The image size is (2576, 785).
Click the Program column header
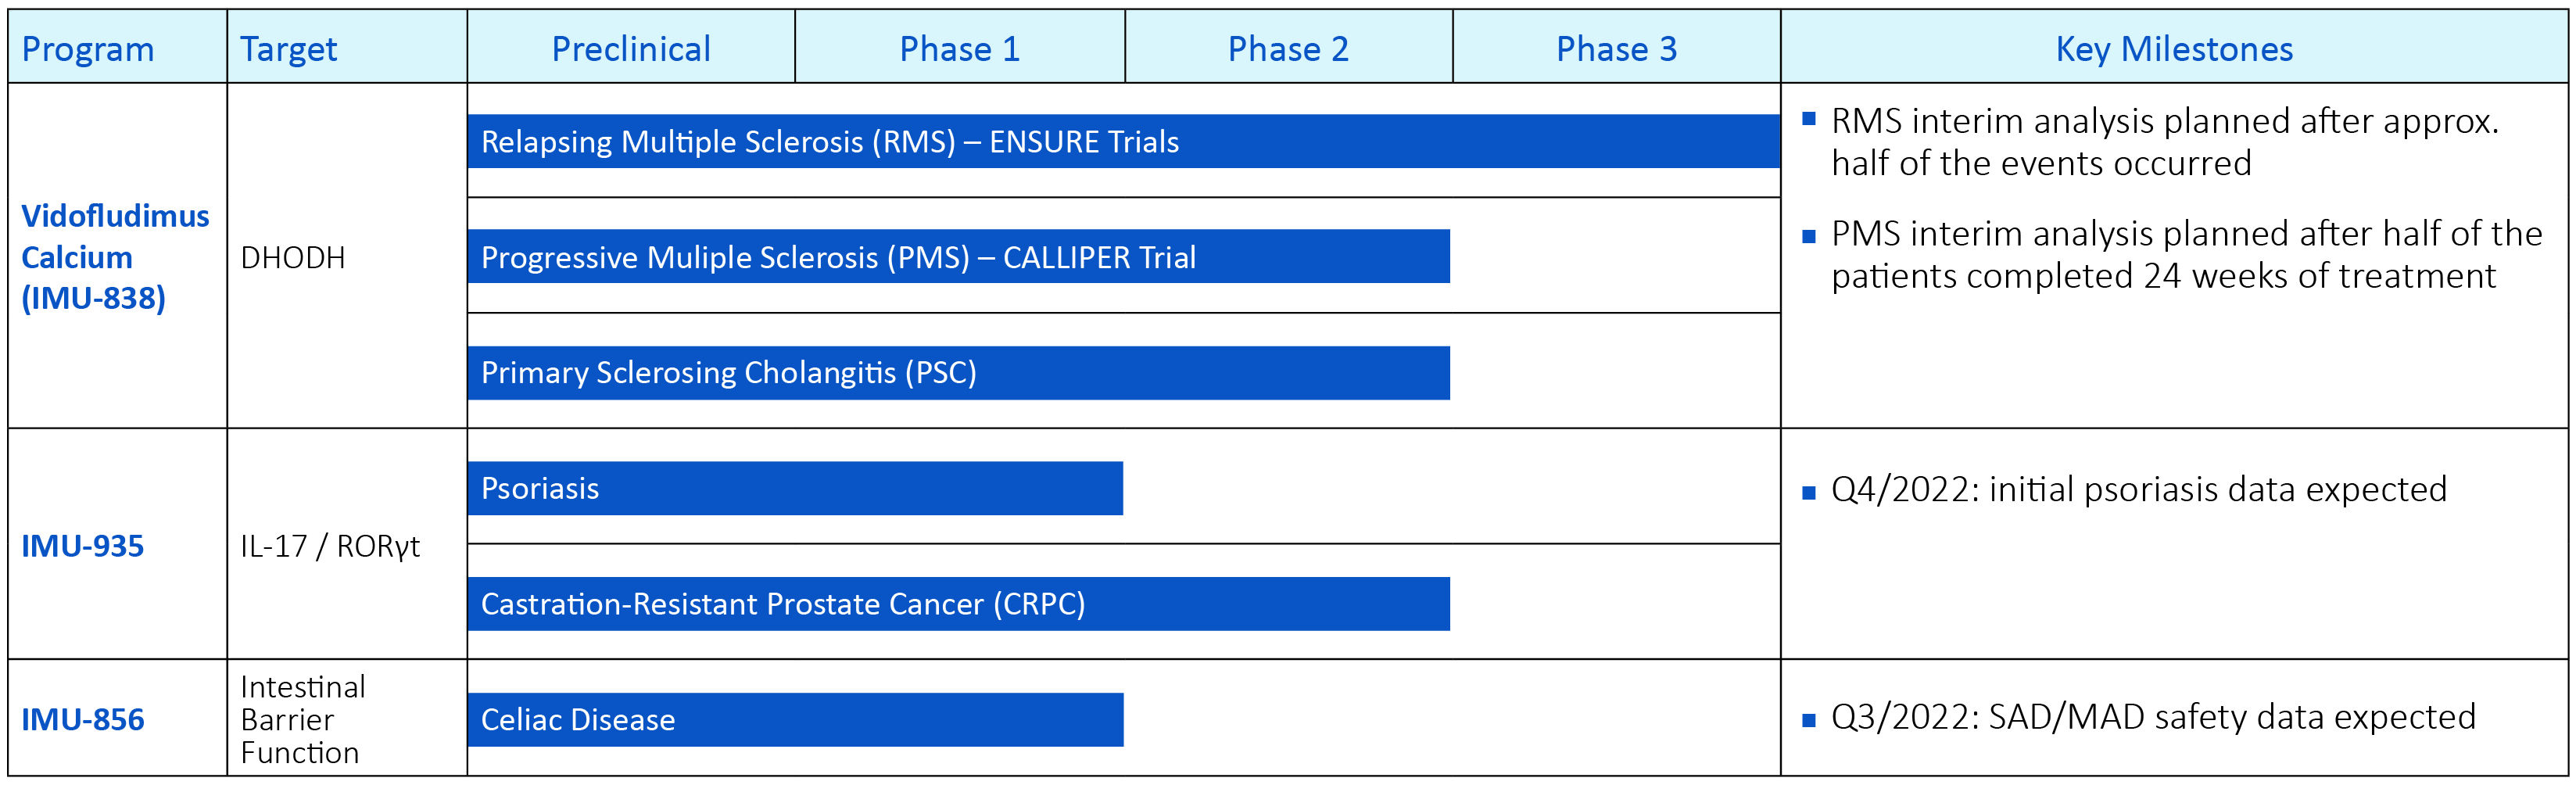[88, 49]
